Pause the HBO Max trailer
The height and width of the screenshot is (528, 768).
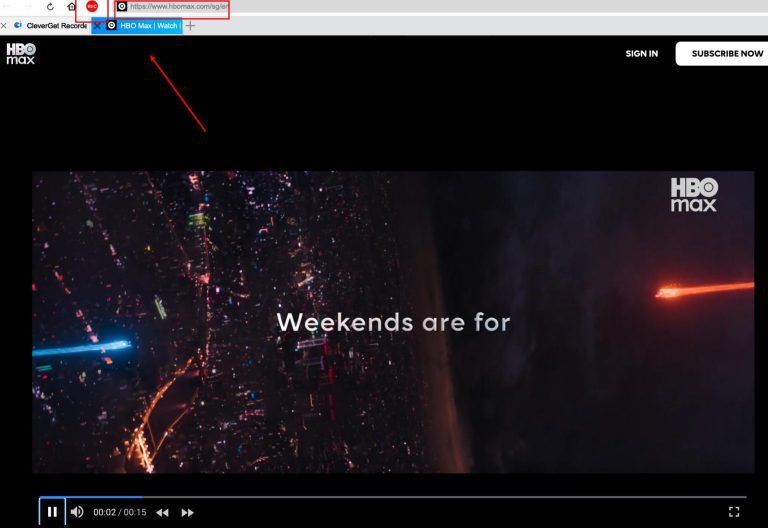[x=52, y=512]
